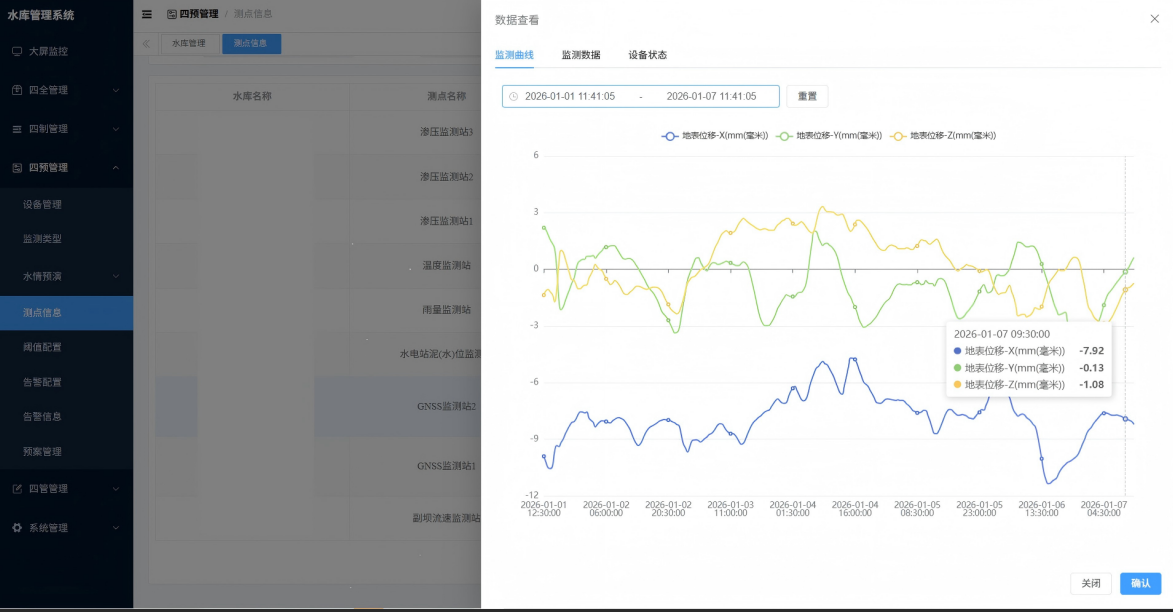Screen dimensions: 1173x612
Task: Click the 四全管理 sidebar icon
Action: [x=17, y=90]
